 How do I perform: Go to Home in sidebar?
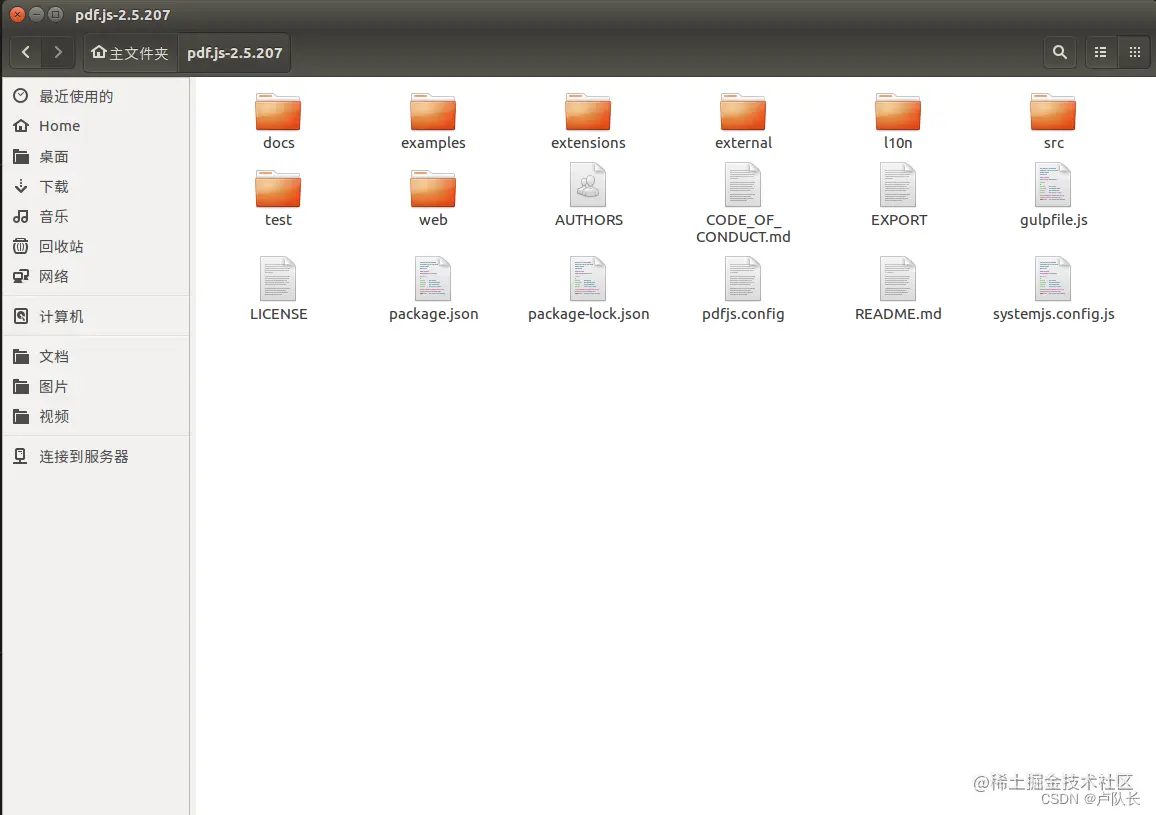tap(96, 126)
